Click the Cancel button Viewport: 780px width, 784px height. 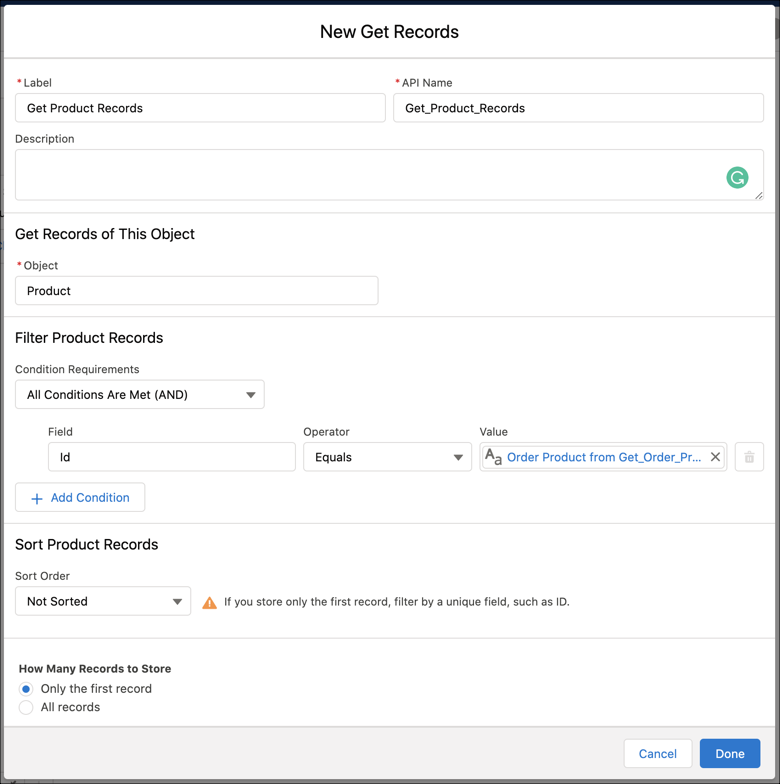tap(658, 754)
